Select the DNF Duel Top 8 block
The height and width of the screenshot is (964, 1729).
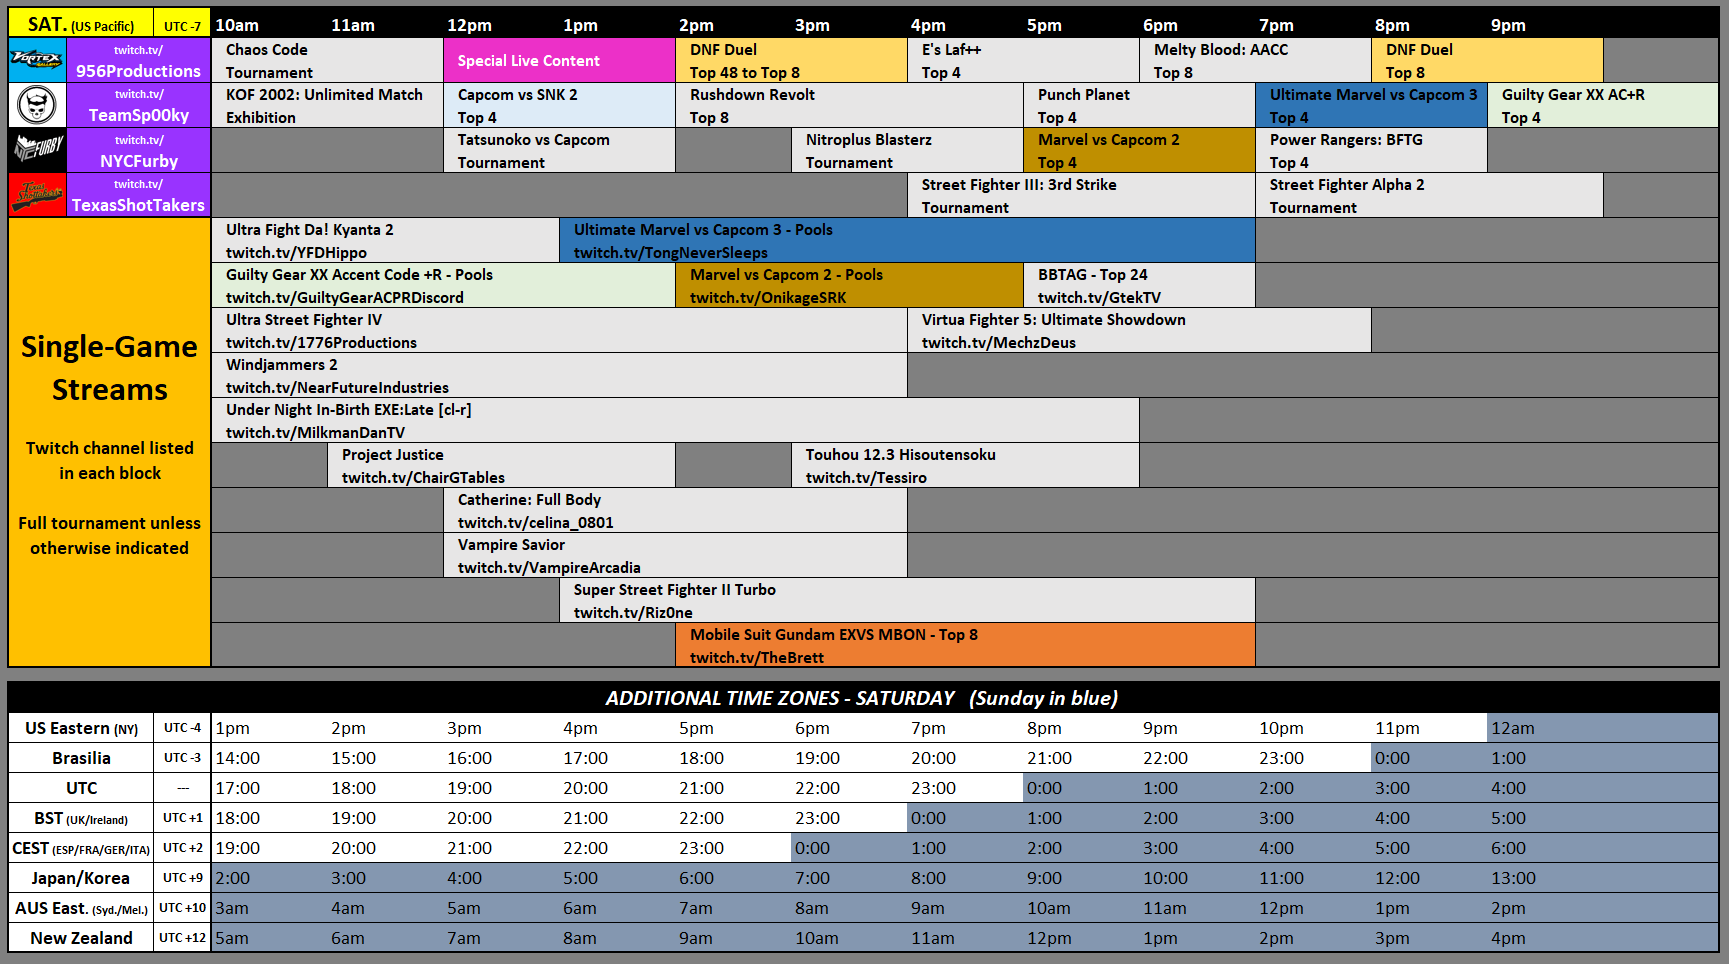tap(1487, 60)
